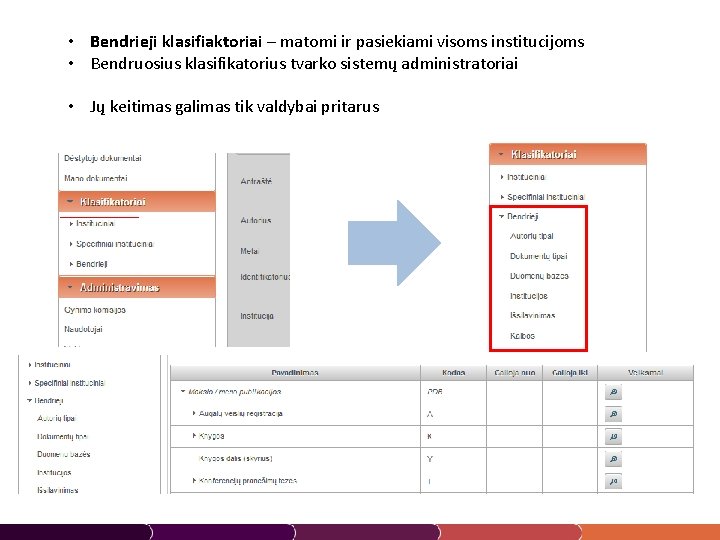This screenshot has height=540, width=720.
Task: Click the view icon in Augalų veislių registracija row
Action: click(x=613, y=414)
